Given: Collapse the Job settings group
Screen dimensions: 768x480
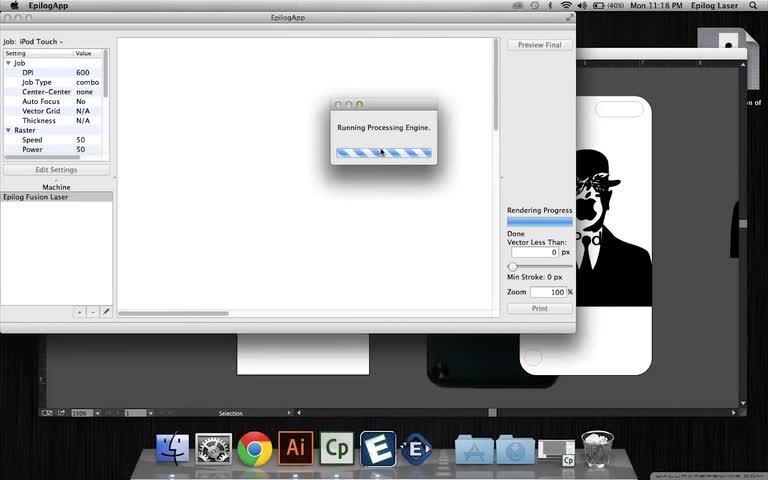Looking at the screenshot, I should 8,63.
